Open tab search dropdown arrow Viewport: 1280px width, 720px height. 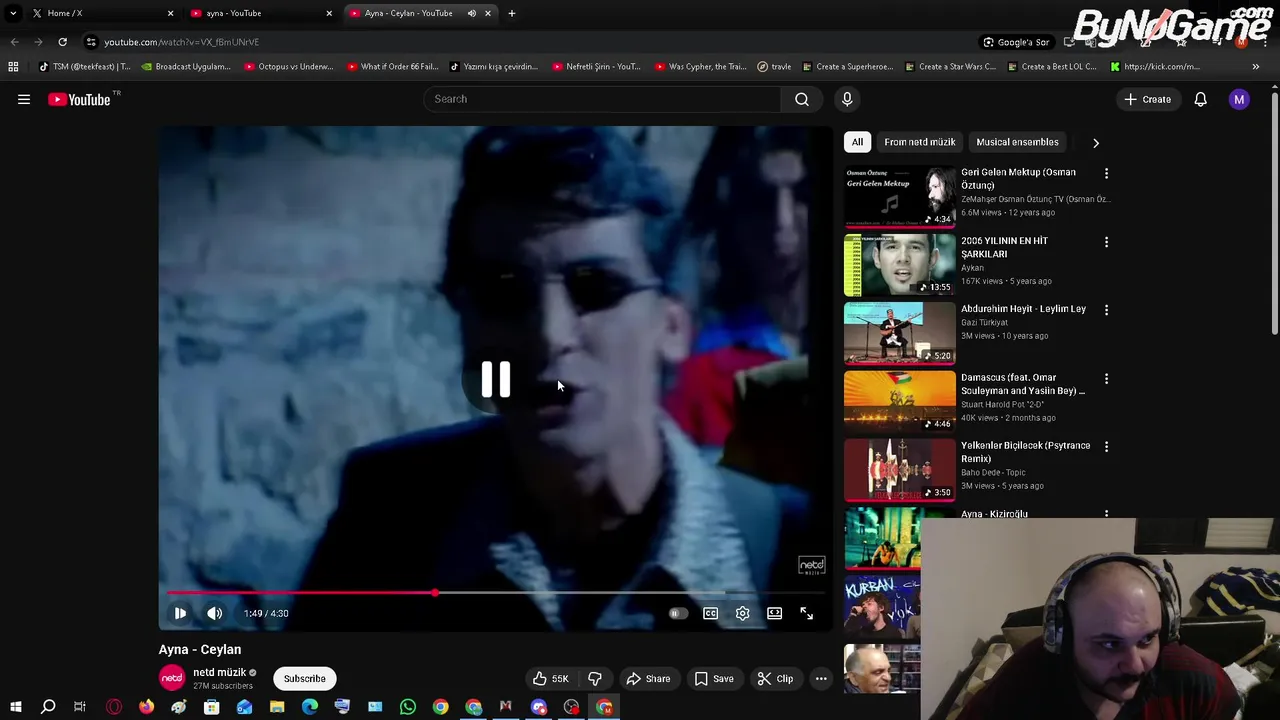(13, 13)
